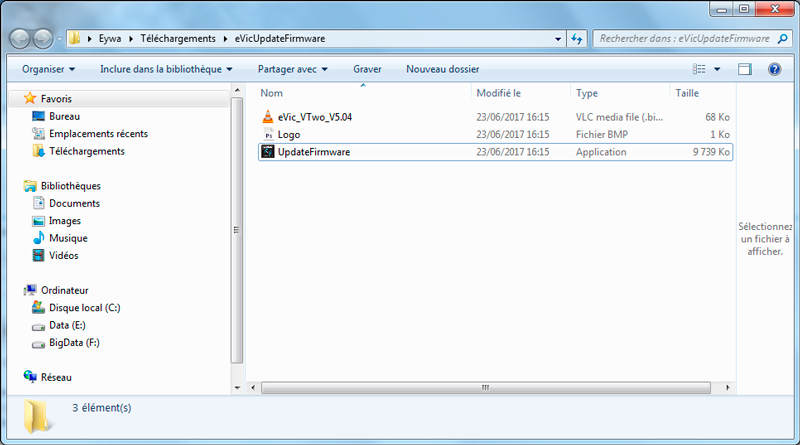Open the Images library
This screenshot has width=800, height=445.
(65, 220)
